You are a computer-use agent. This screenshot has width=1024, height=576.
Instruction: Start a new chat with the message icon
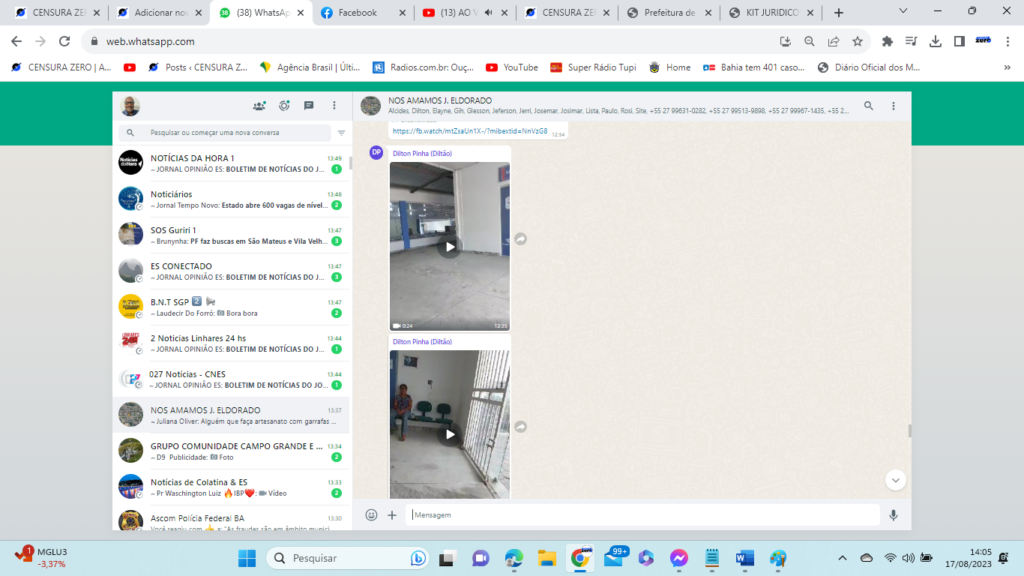point(309,106)
